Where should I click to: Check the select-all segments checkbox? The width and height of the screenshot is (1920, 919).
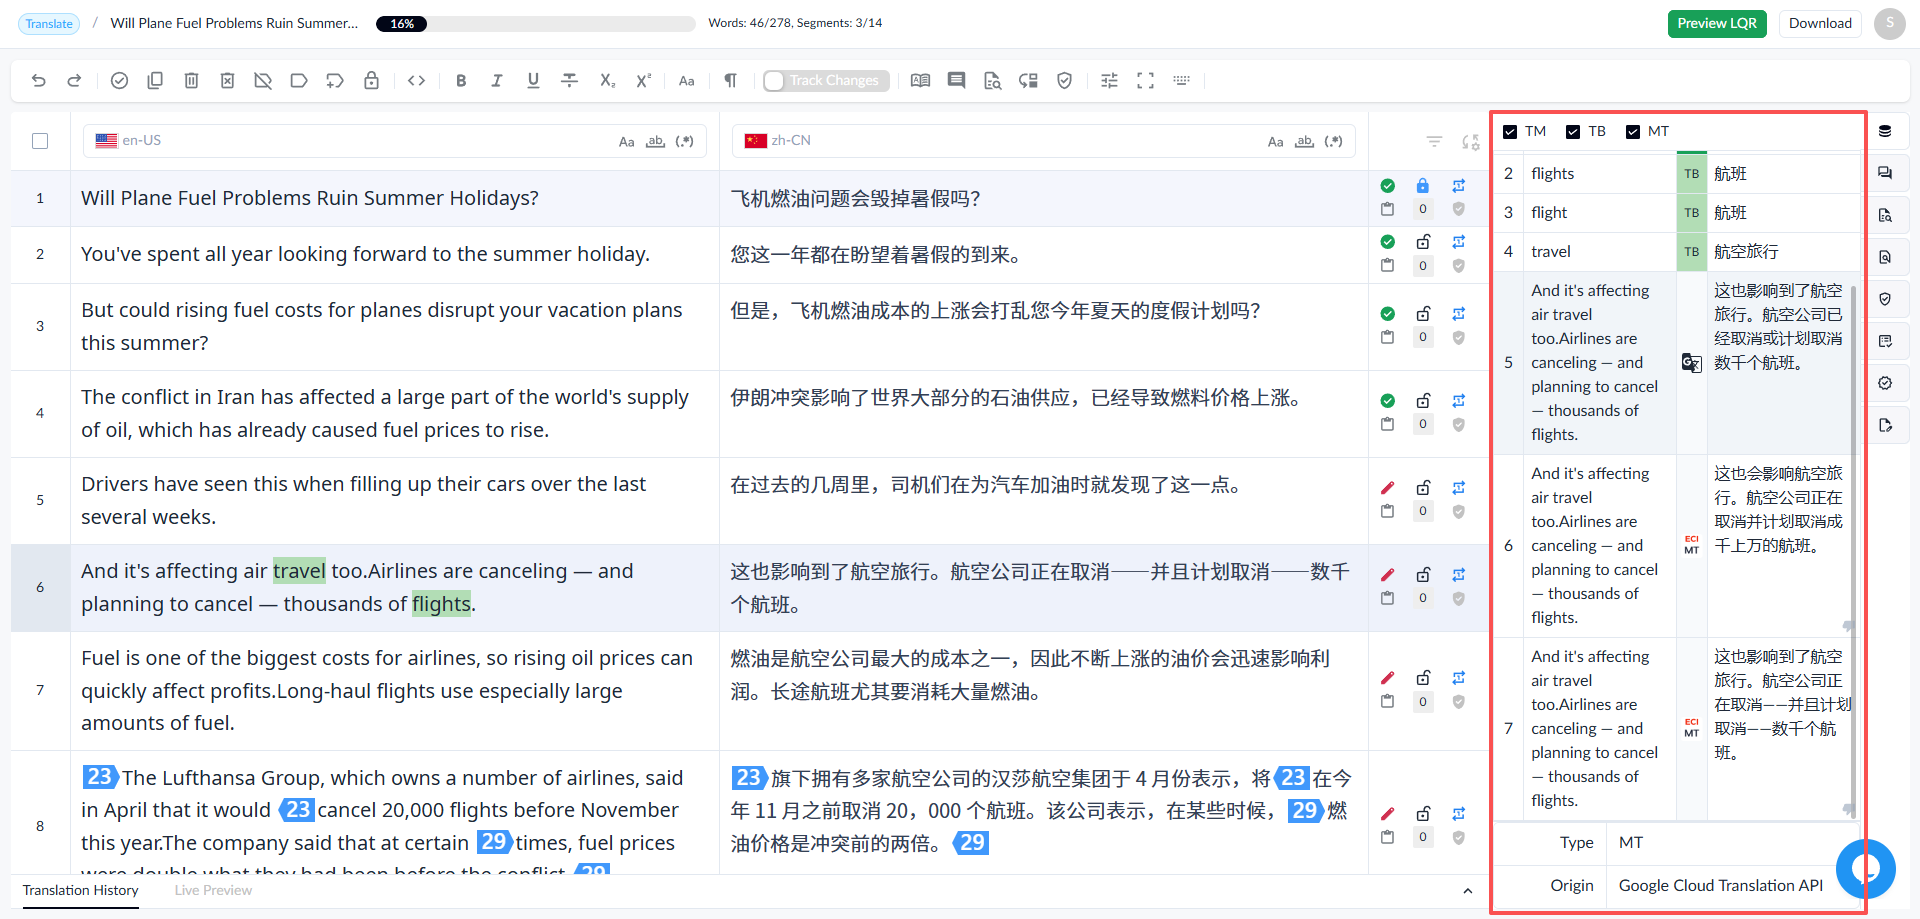(40, 141)
